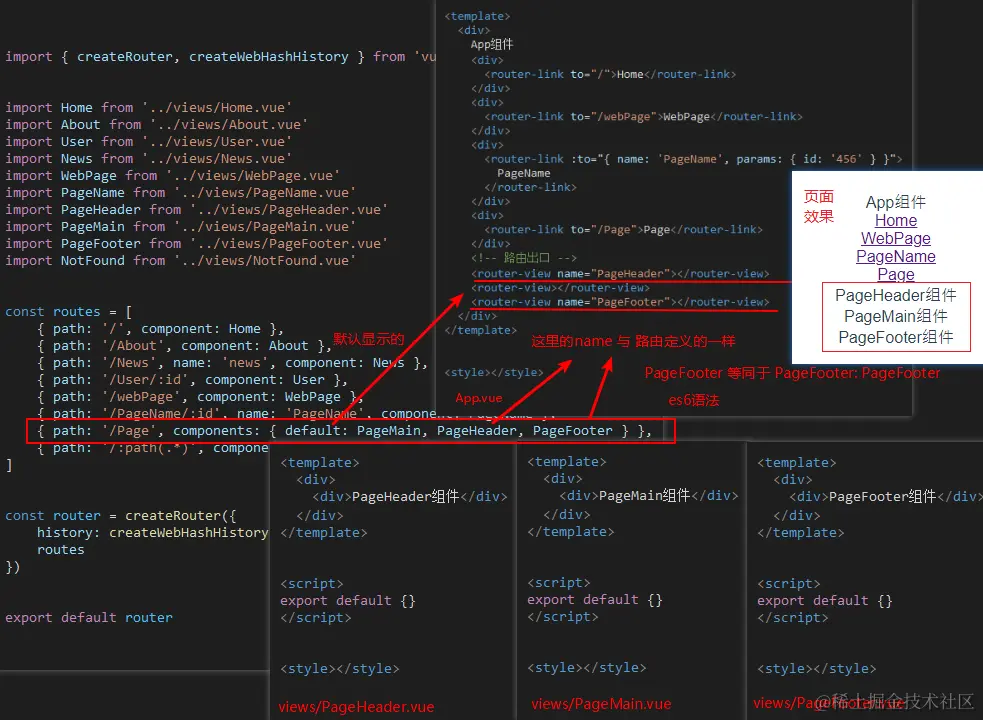Click router-view name="PageFooter" line
983x720 pixels.
pyautogui.click(x=621, y=302)
